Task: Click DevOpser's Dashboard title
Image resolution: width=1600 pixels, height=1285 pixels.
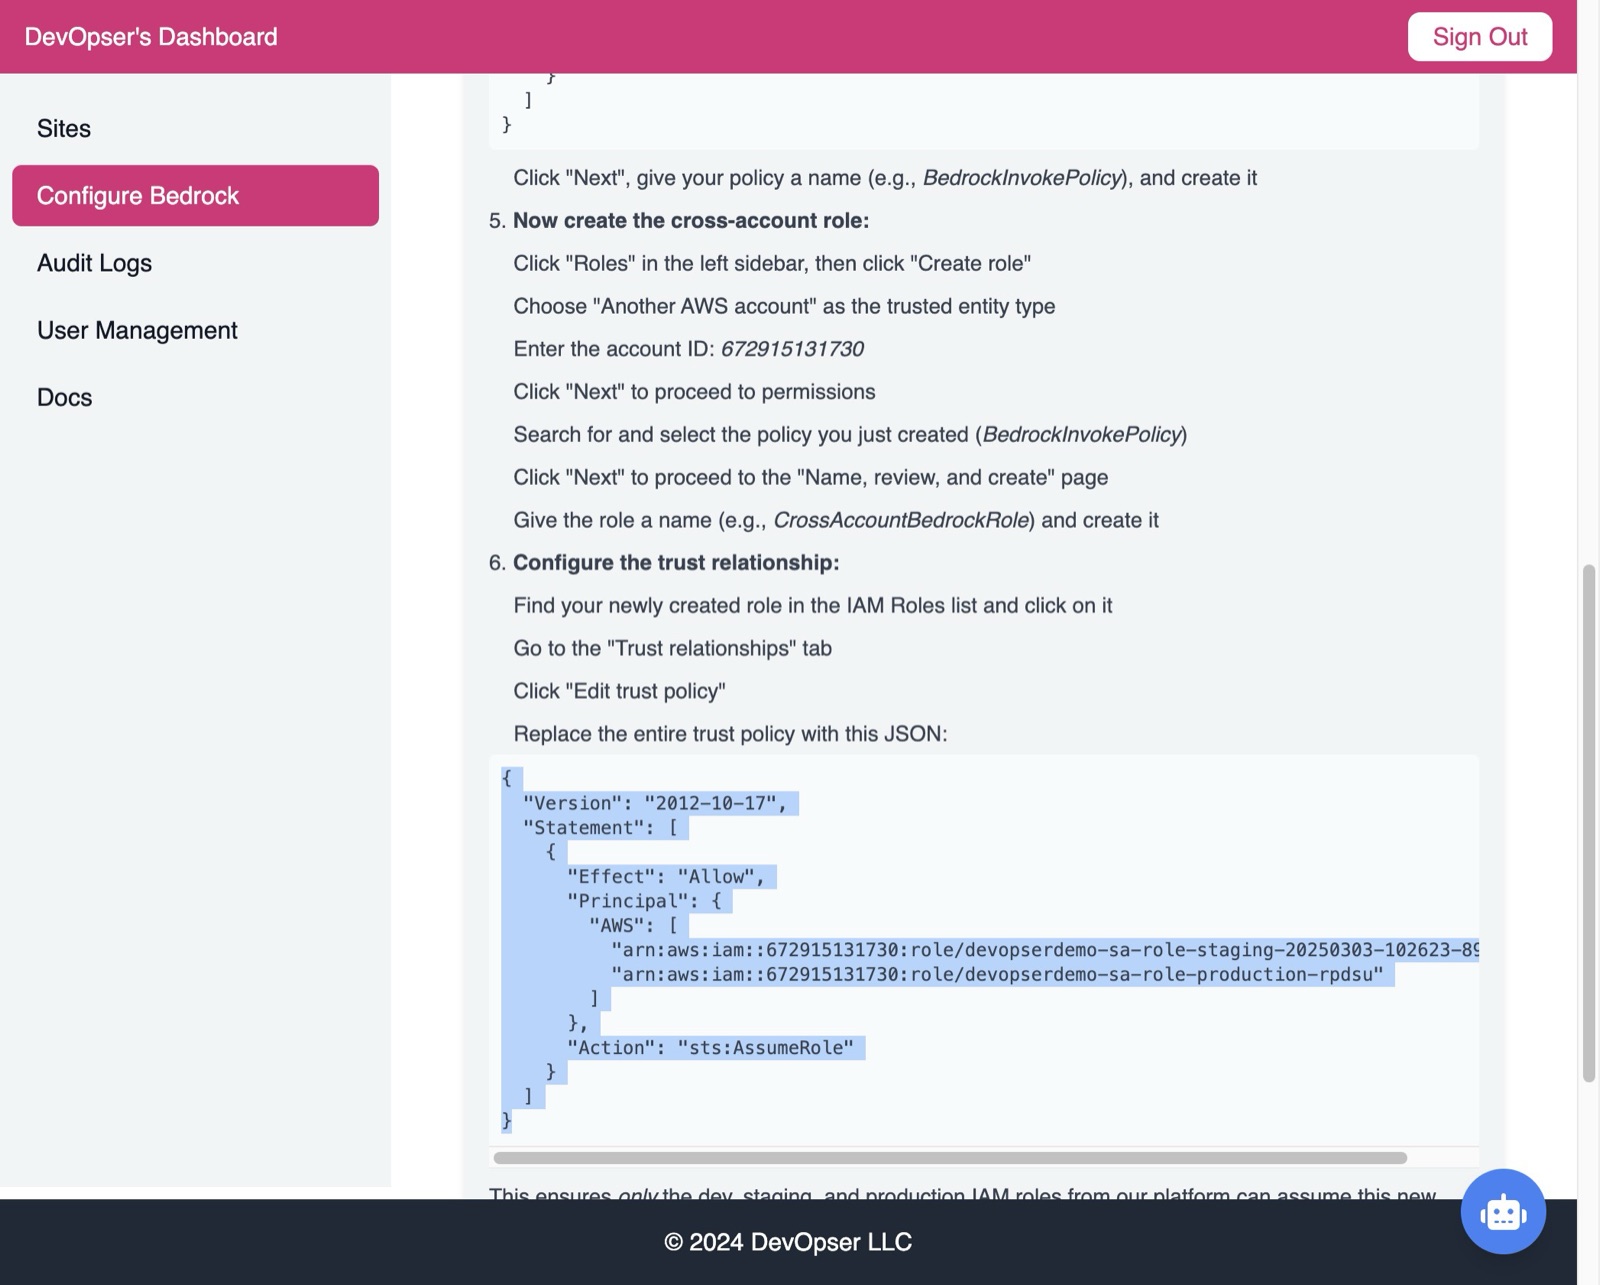Action: 151,37
